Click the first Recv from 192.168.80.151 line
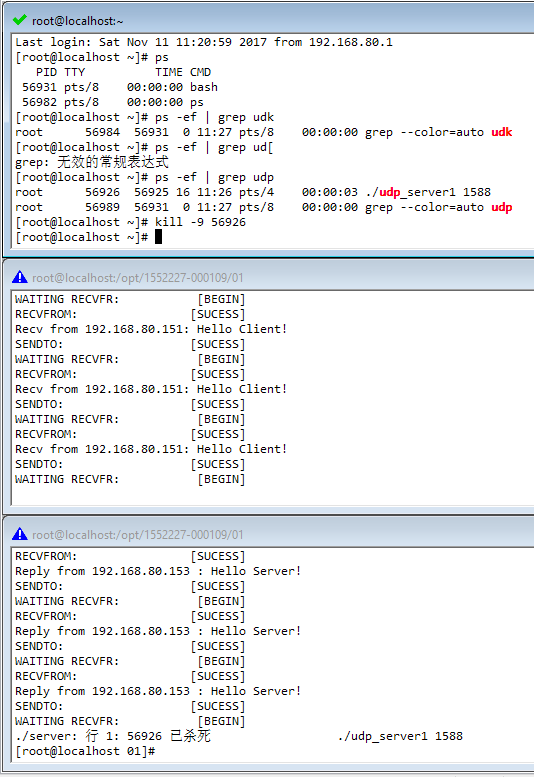This screenshot has width=534, height=777. pyautogui.click(x=151, y=329)
